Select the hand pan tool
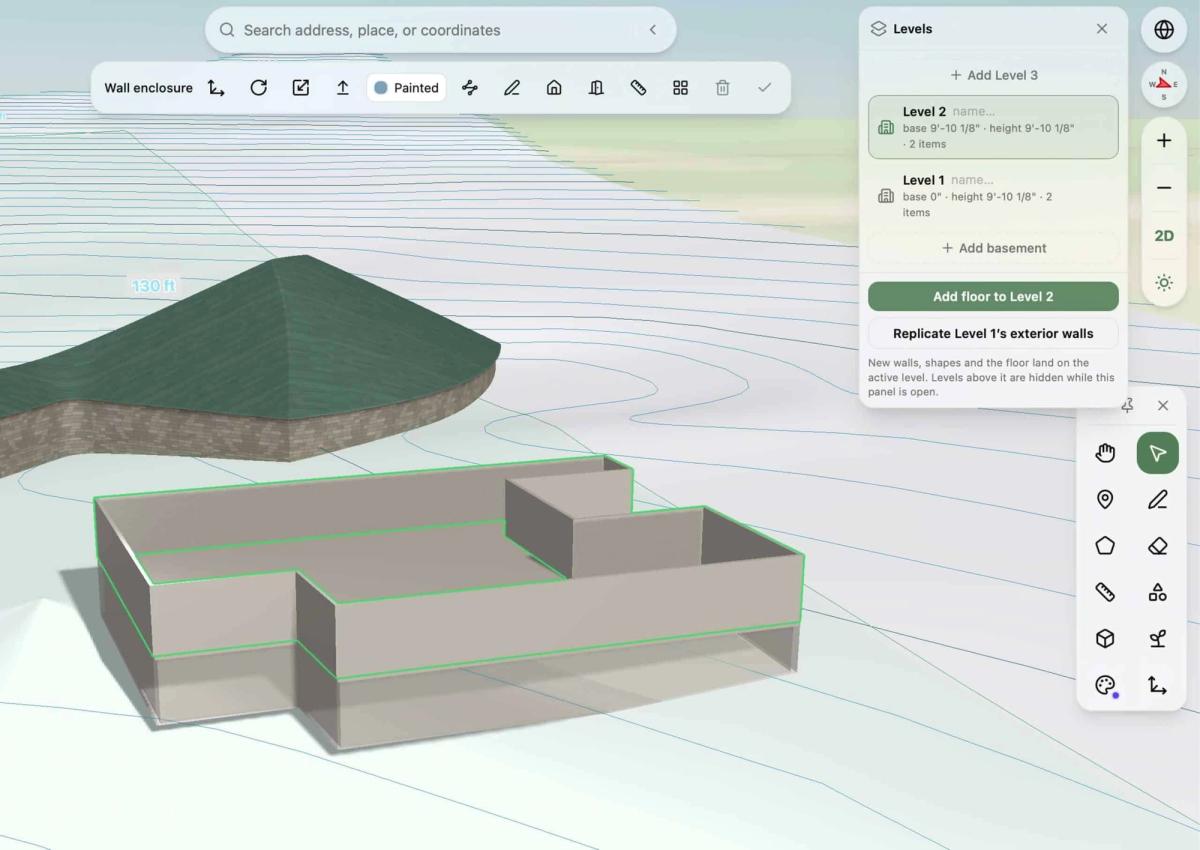Viewport: 1200px width, 850px height. pos(1105,453)
